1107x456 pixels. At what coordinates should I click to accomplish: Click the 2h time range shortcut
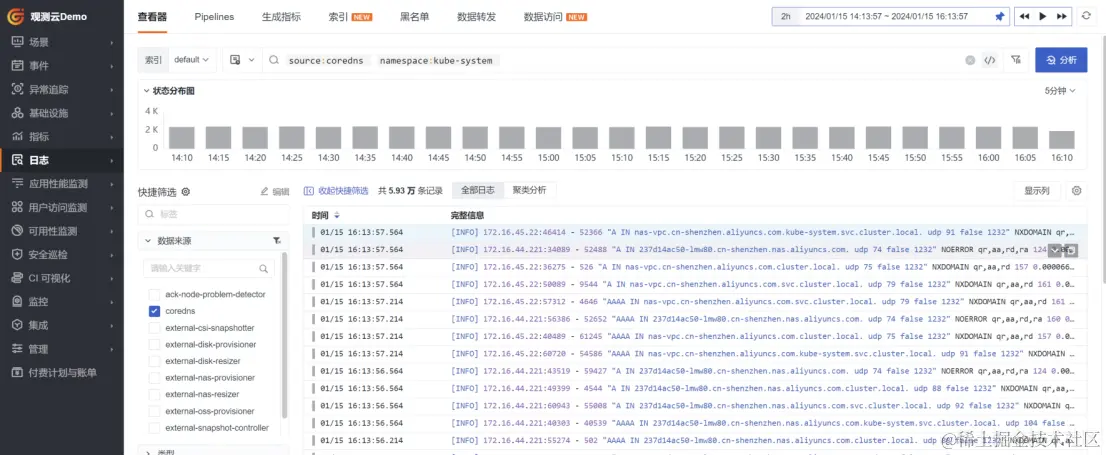click(786, 16)
